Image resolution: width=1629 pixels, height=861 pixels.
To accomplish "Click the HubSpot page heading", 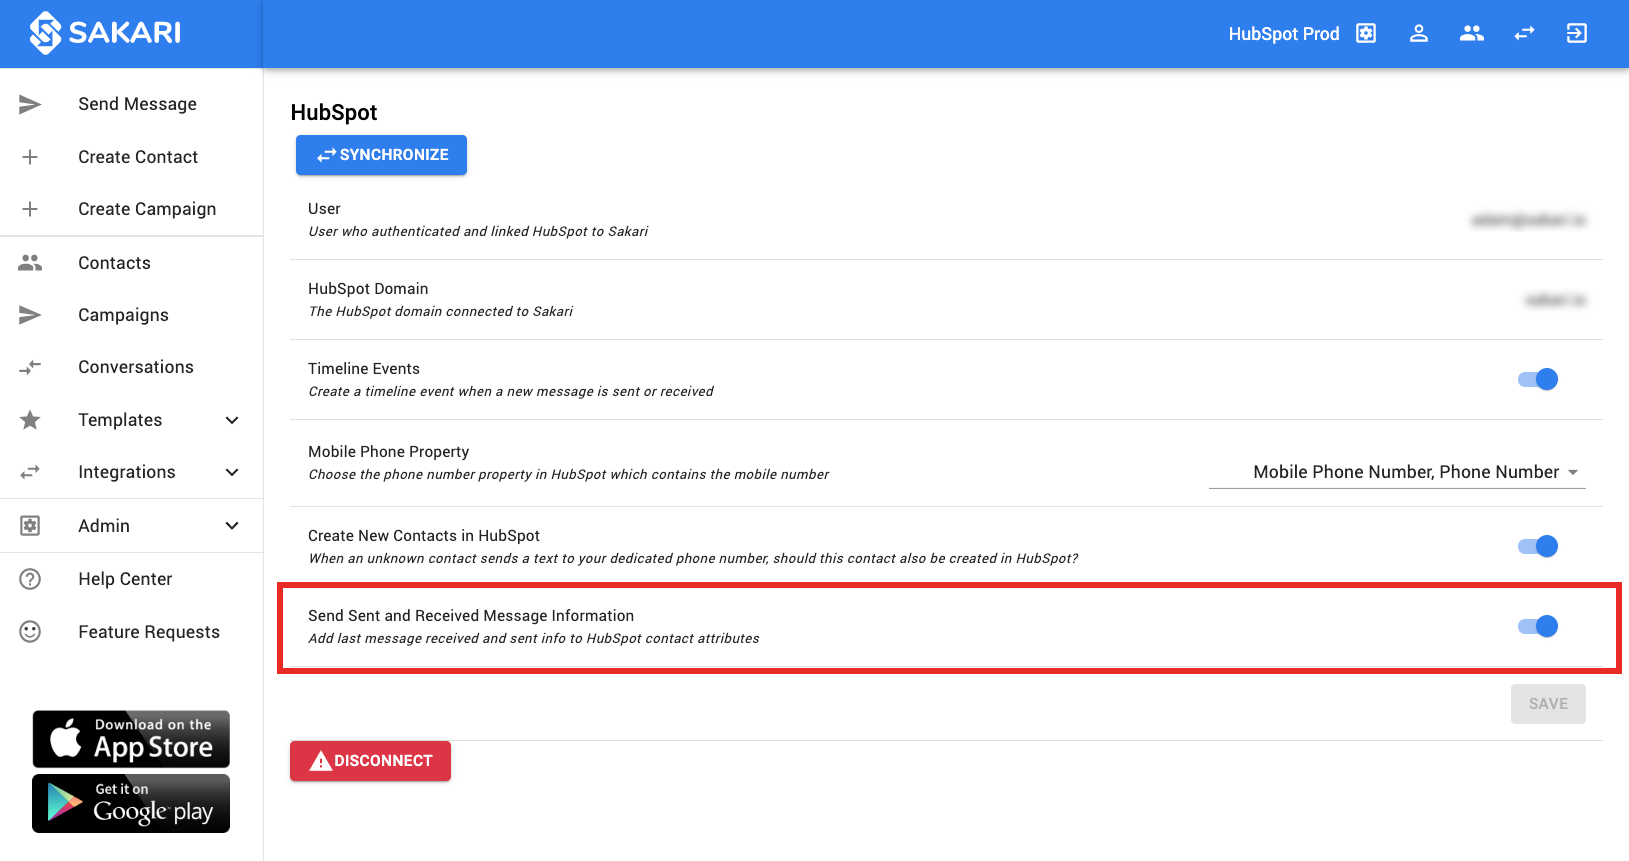I will (334, 112).
